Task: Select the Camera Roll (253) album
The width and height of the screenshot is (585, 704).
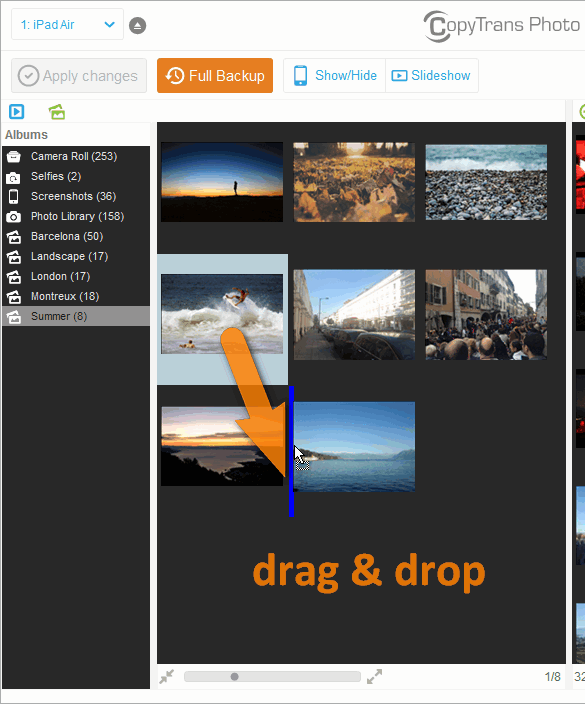Action: click(x=76, y=156)
